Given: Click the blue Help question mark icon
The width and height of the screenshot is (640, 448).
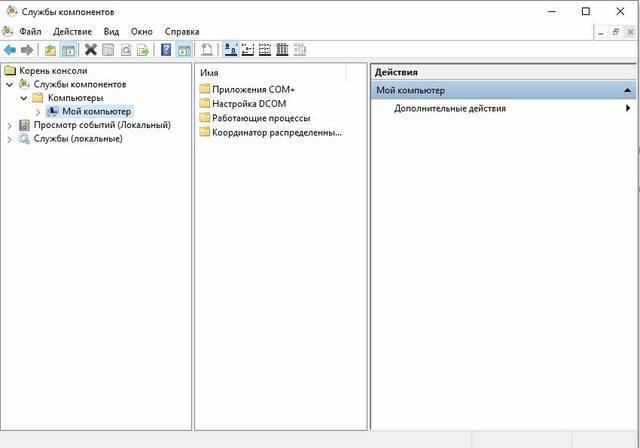Looking at the screenshot, I should pos(166,50).
